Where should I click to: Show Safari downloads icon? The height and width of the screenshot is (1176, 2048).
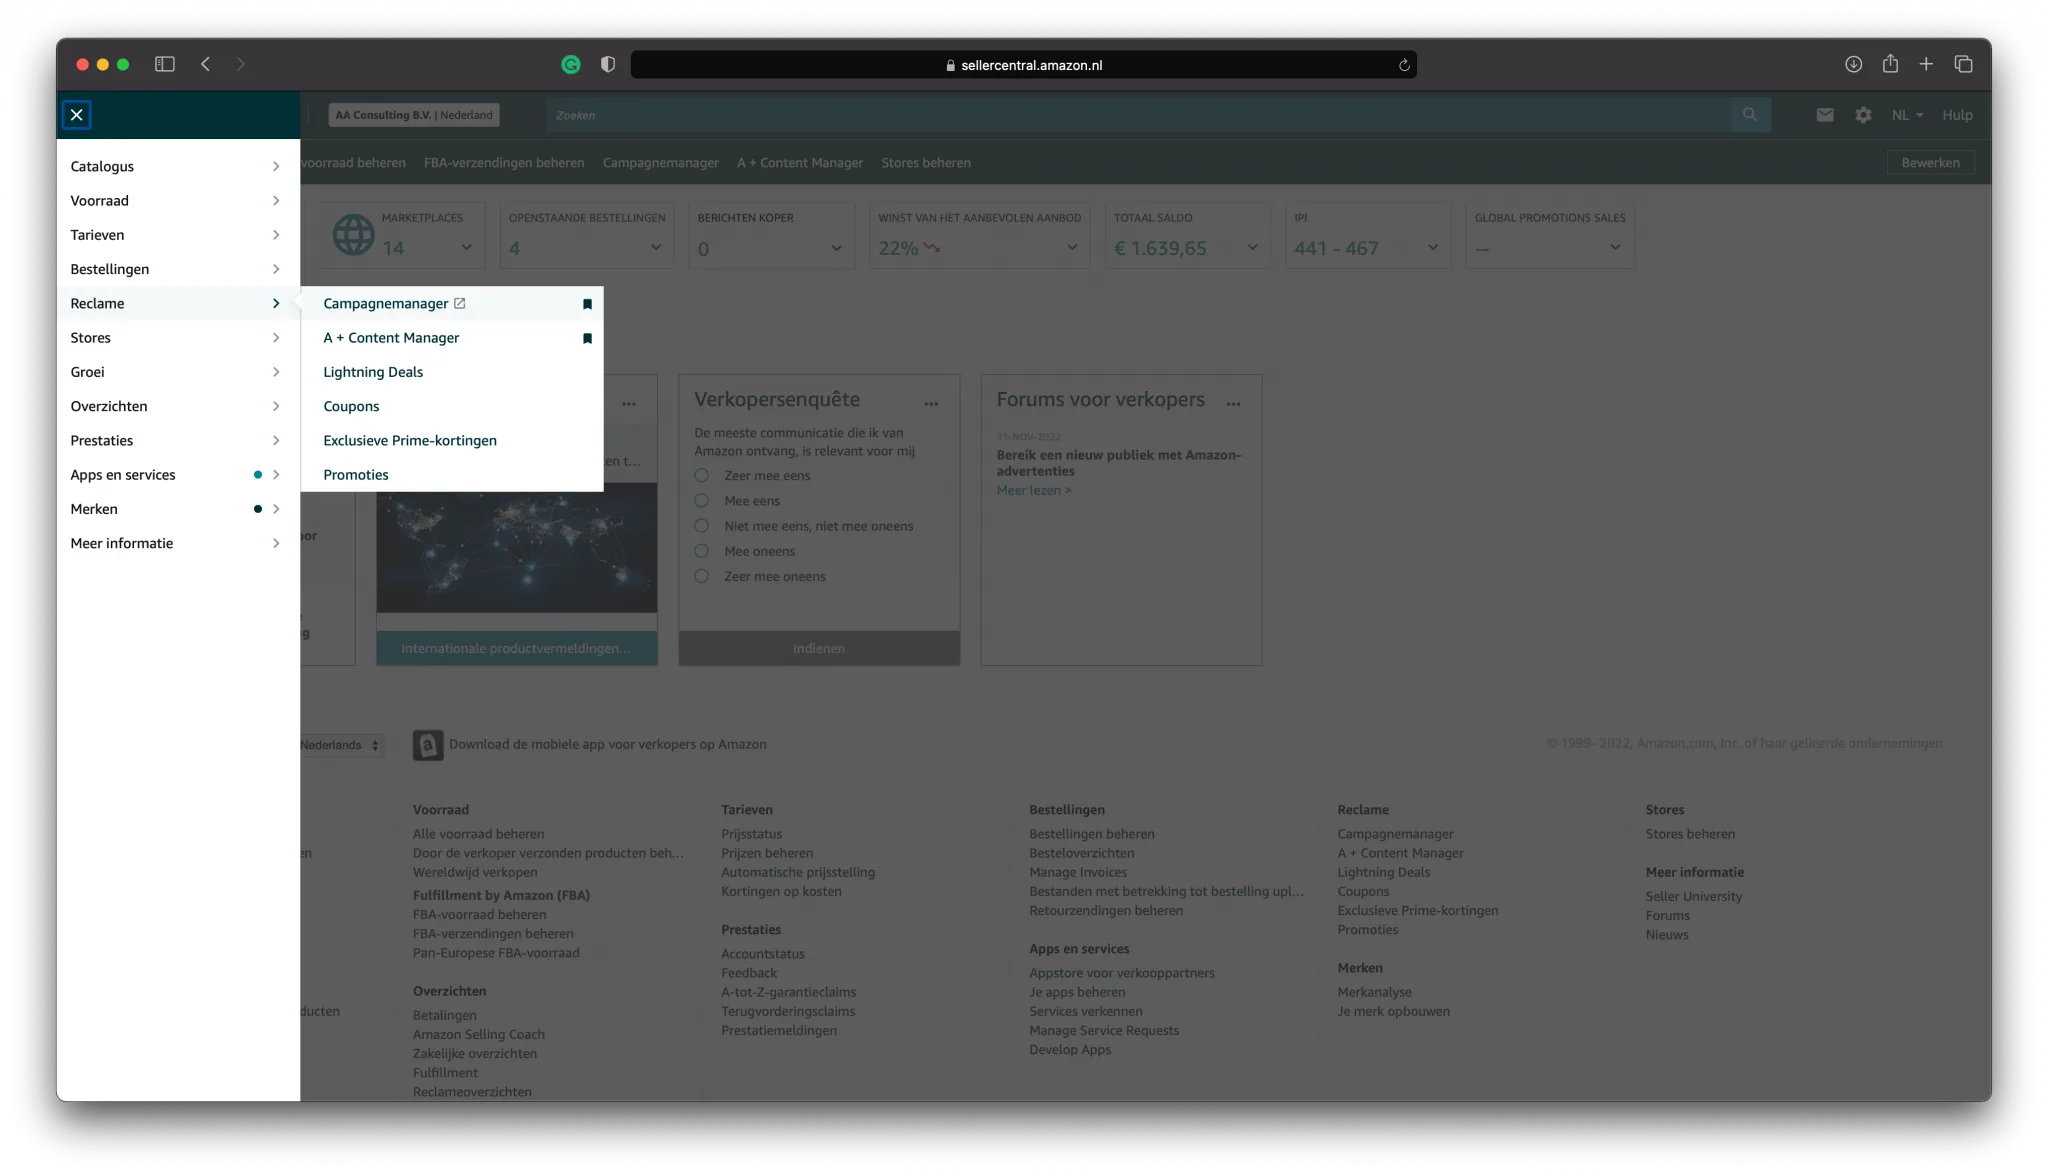point(1853,64)
